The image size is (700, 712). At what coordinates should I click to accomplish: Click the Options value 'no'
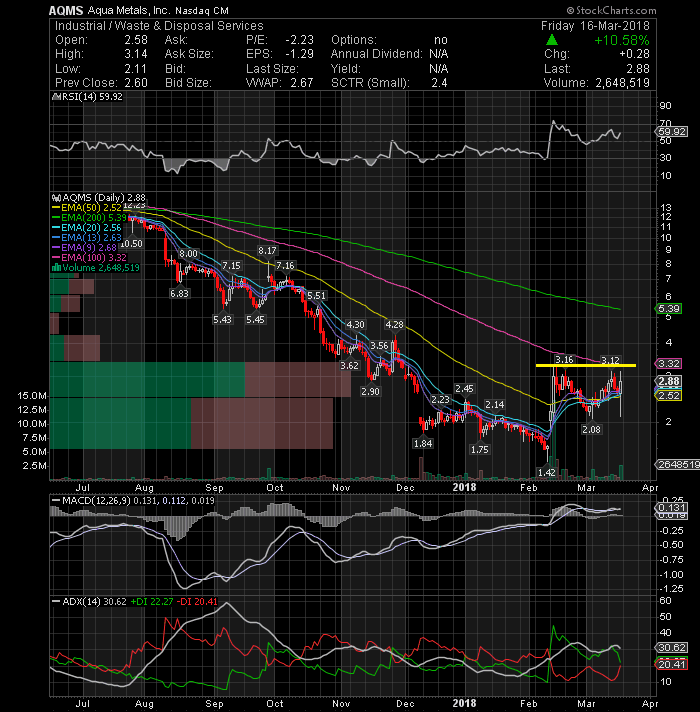point(441,40)
